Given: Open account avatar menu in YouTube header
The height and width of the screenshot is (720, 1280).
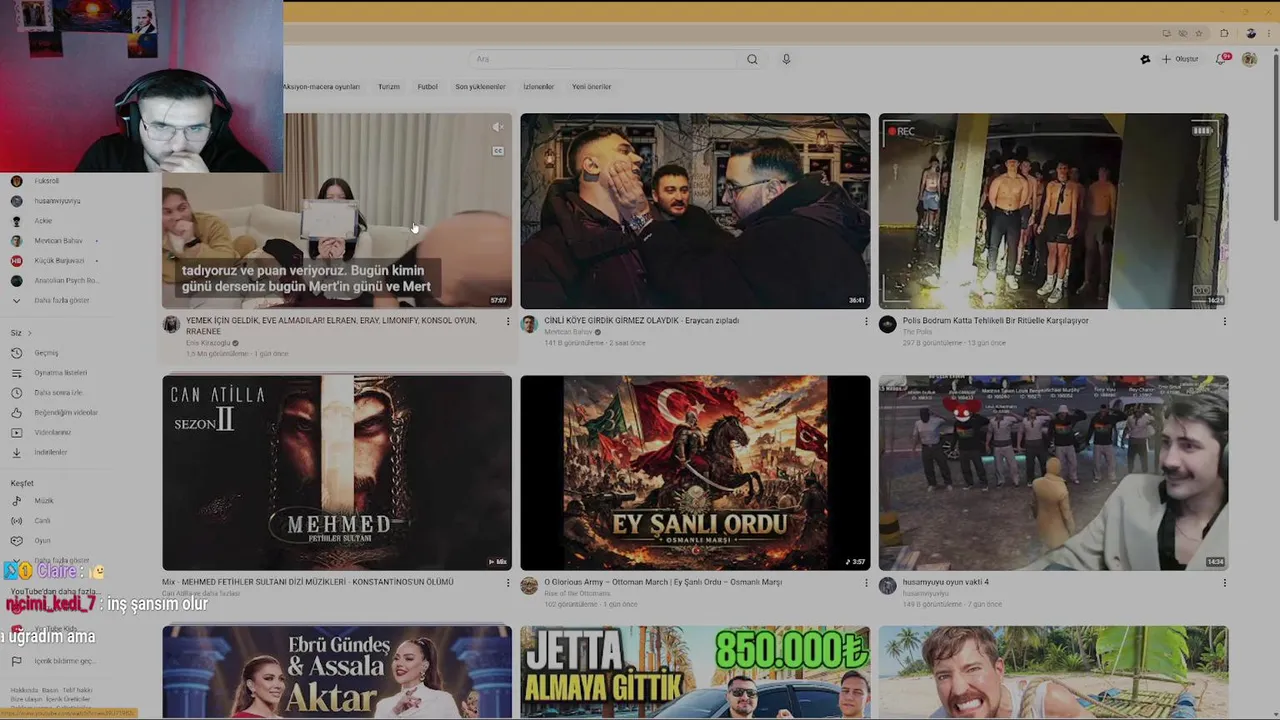Looking at the screenshot, I should (x=1249, y=59).
